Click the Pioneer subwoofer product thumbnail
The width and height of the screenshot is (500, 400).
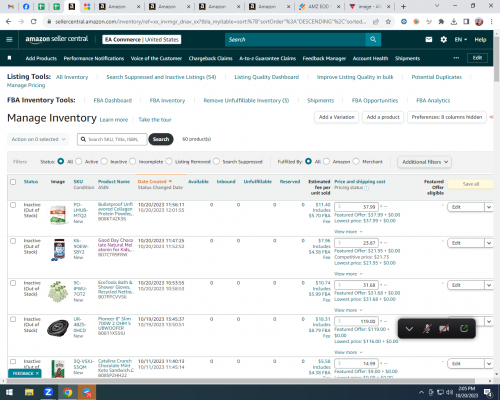point(58,327)
